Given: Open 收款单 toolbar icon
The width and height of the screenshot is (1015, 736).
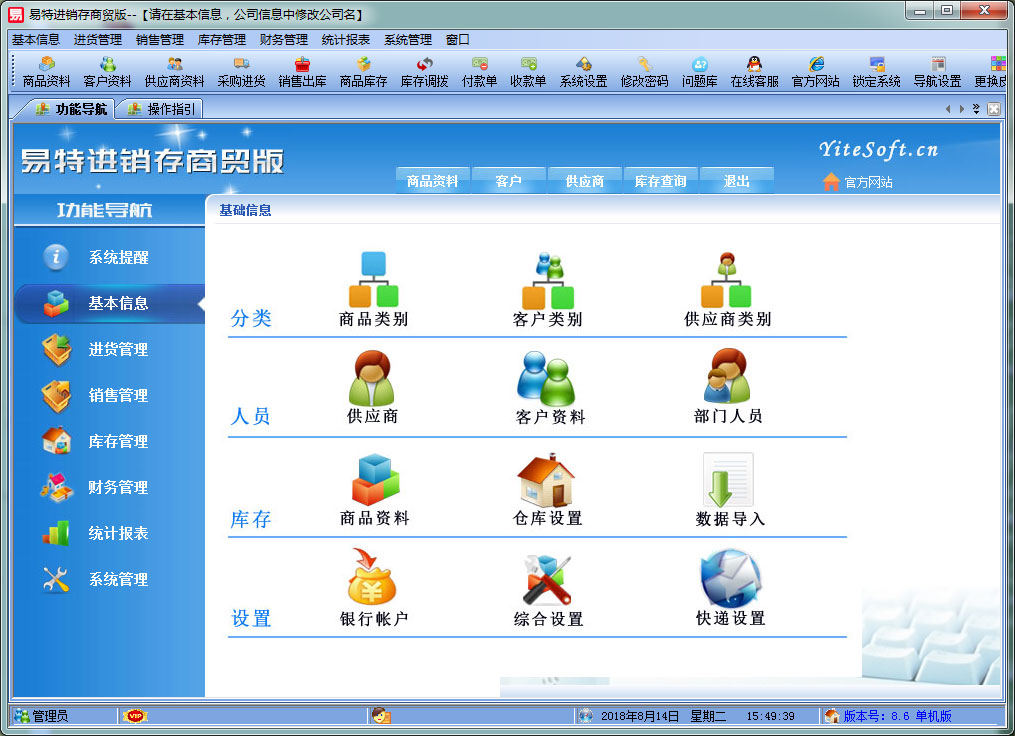Looking at the screenshot, I should point(528,72).
